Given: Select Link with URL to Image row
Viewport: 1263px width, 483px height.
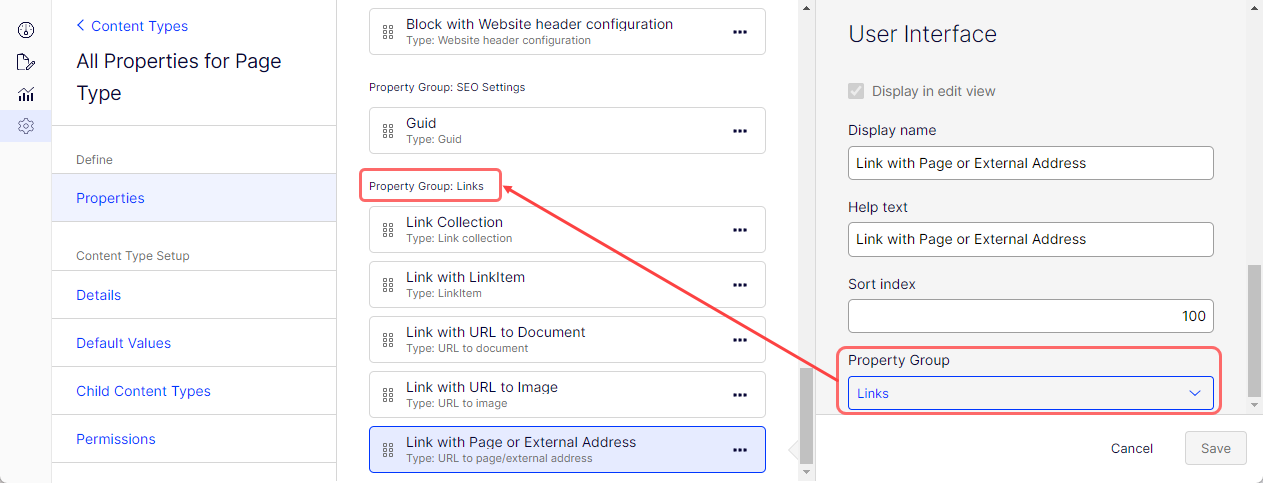Looking at the screenshot, I should [567, 395].
